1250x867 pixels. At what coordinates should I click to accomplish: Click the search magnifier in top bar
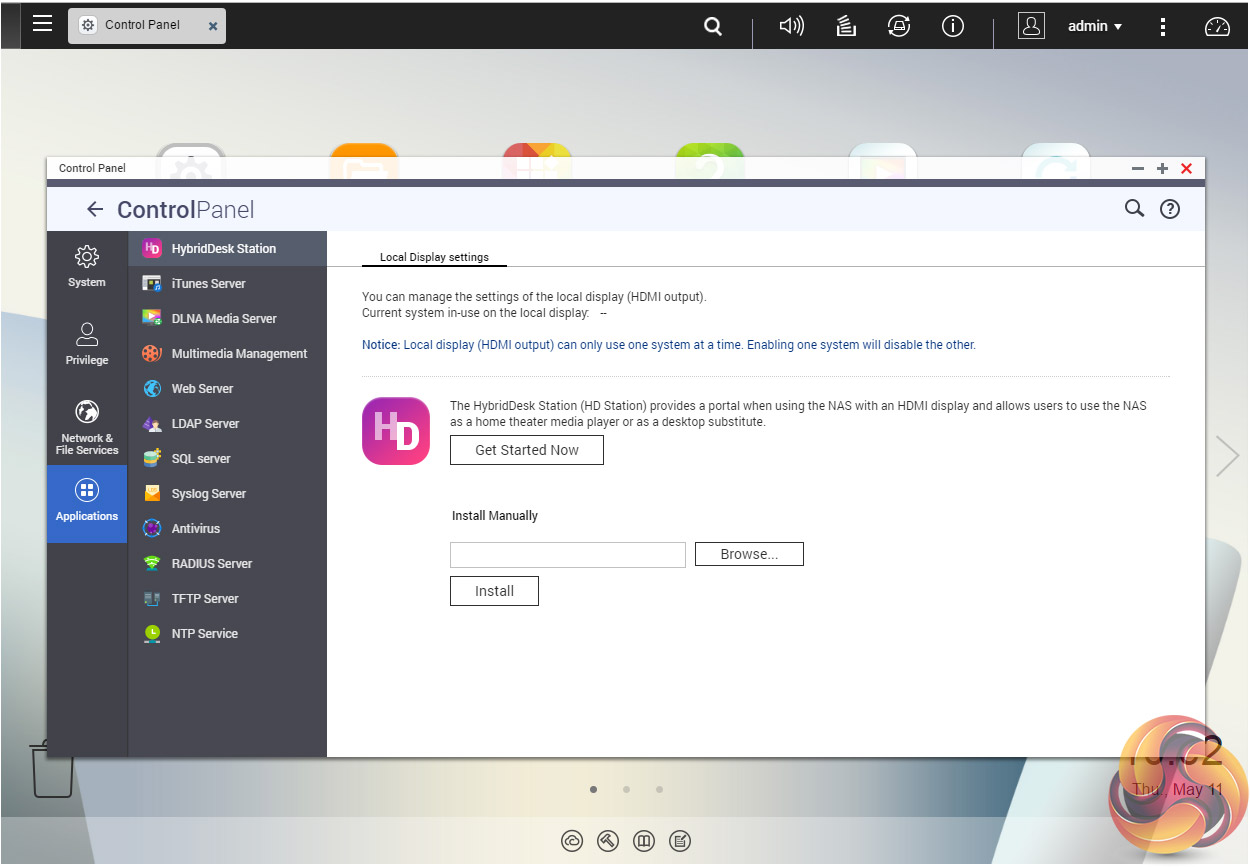click(713, 27)
